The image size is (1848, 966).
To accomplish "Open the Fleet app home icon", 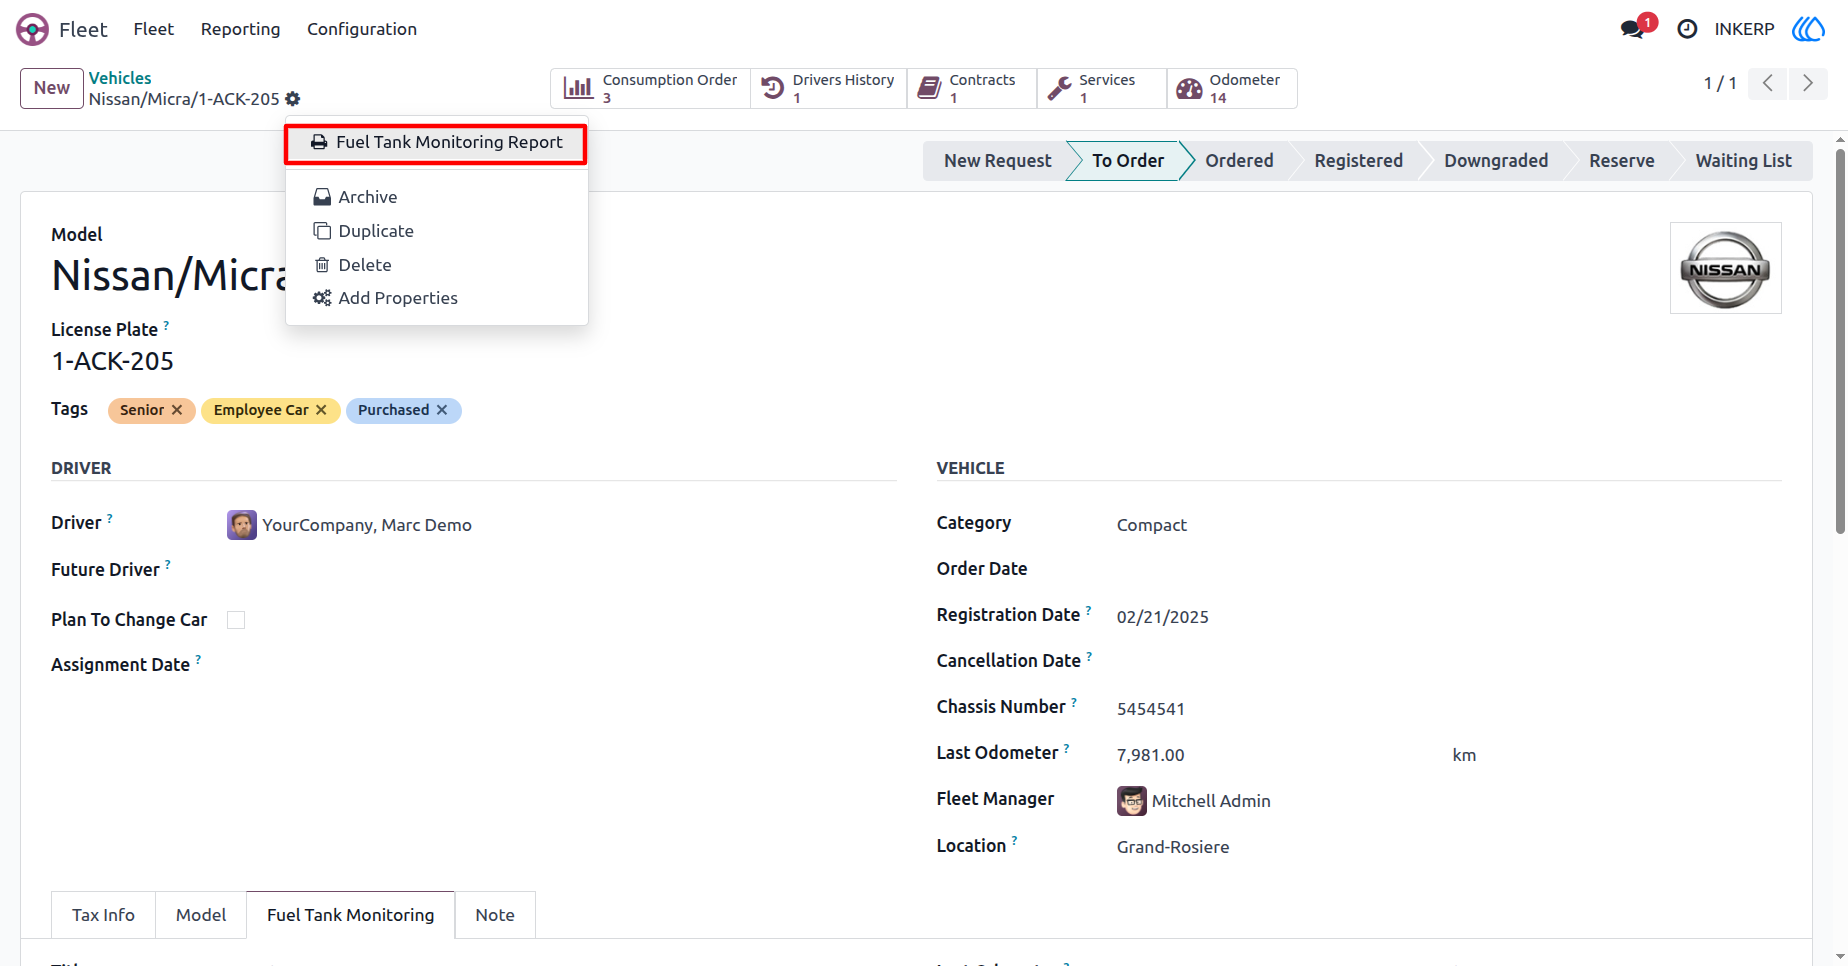I will coord(32,29).
